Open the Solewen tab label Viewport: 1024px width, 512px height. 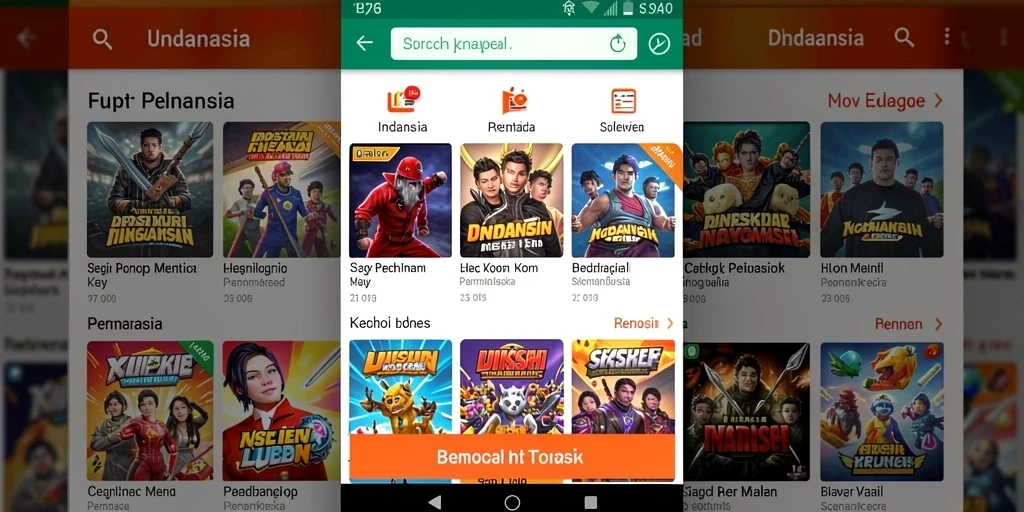622,127
